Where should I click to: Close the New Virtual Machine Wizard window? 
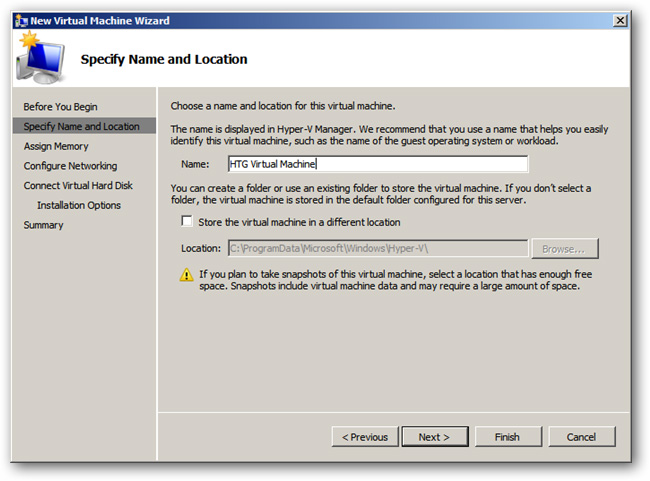620,20
